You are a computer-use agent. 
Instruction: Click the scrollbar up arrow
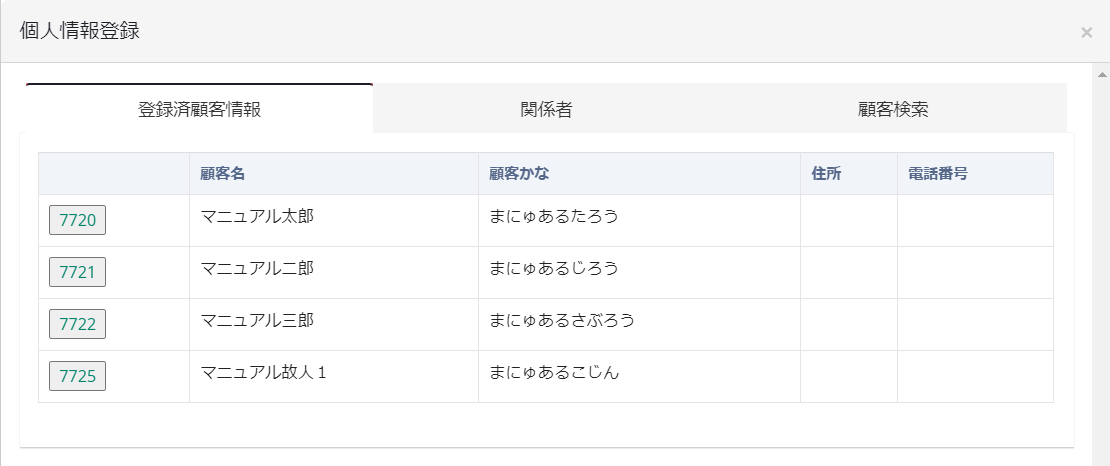[x=1102, y=74]
